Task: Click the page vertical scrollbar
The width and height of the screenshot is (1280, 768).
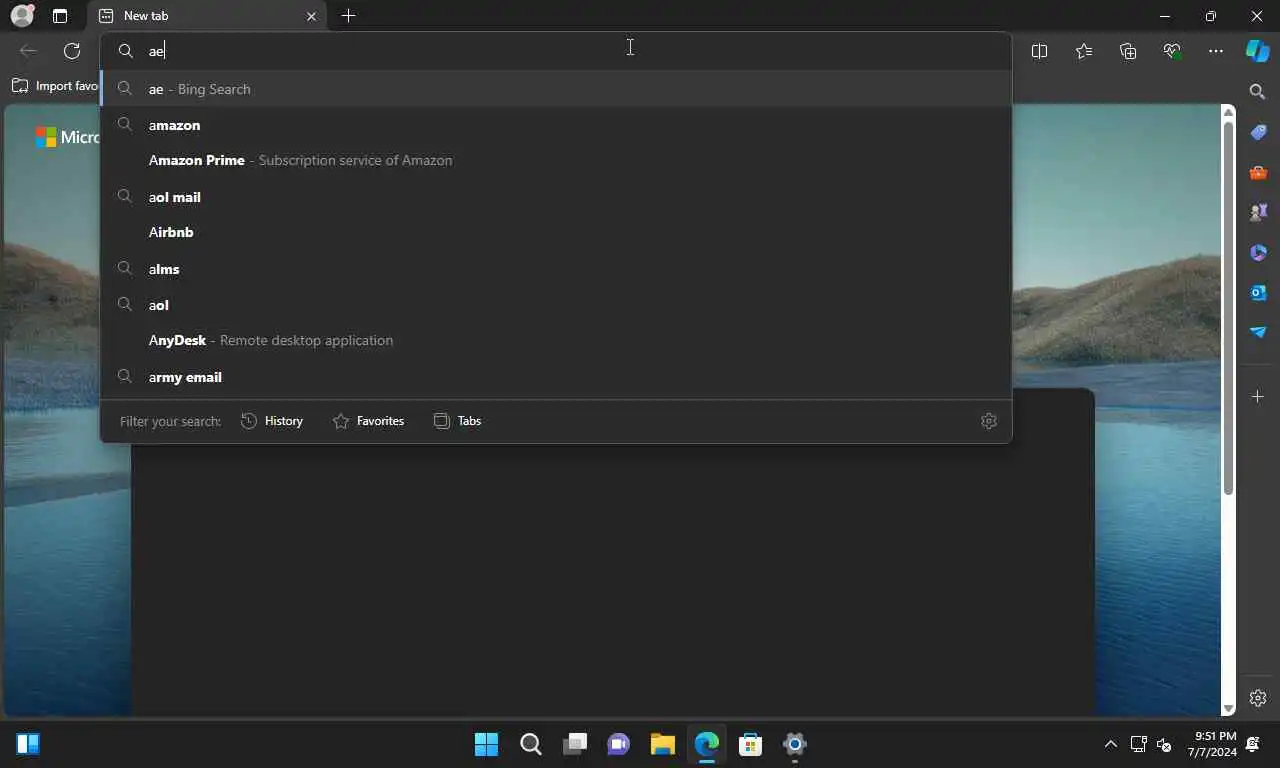Action: [x=1229, y=309]
